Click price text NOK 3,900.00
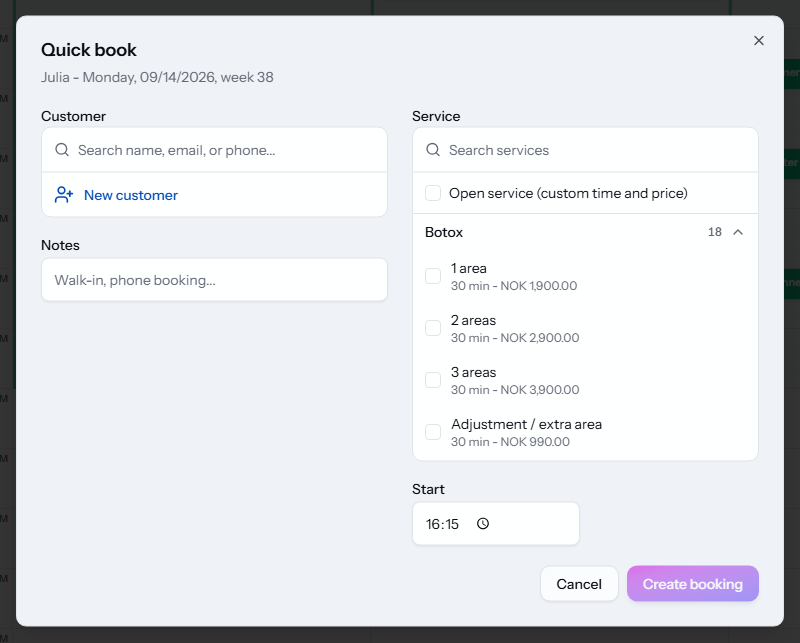The width and height of the screenshot is (800, 643). [539, 390]
